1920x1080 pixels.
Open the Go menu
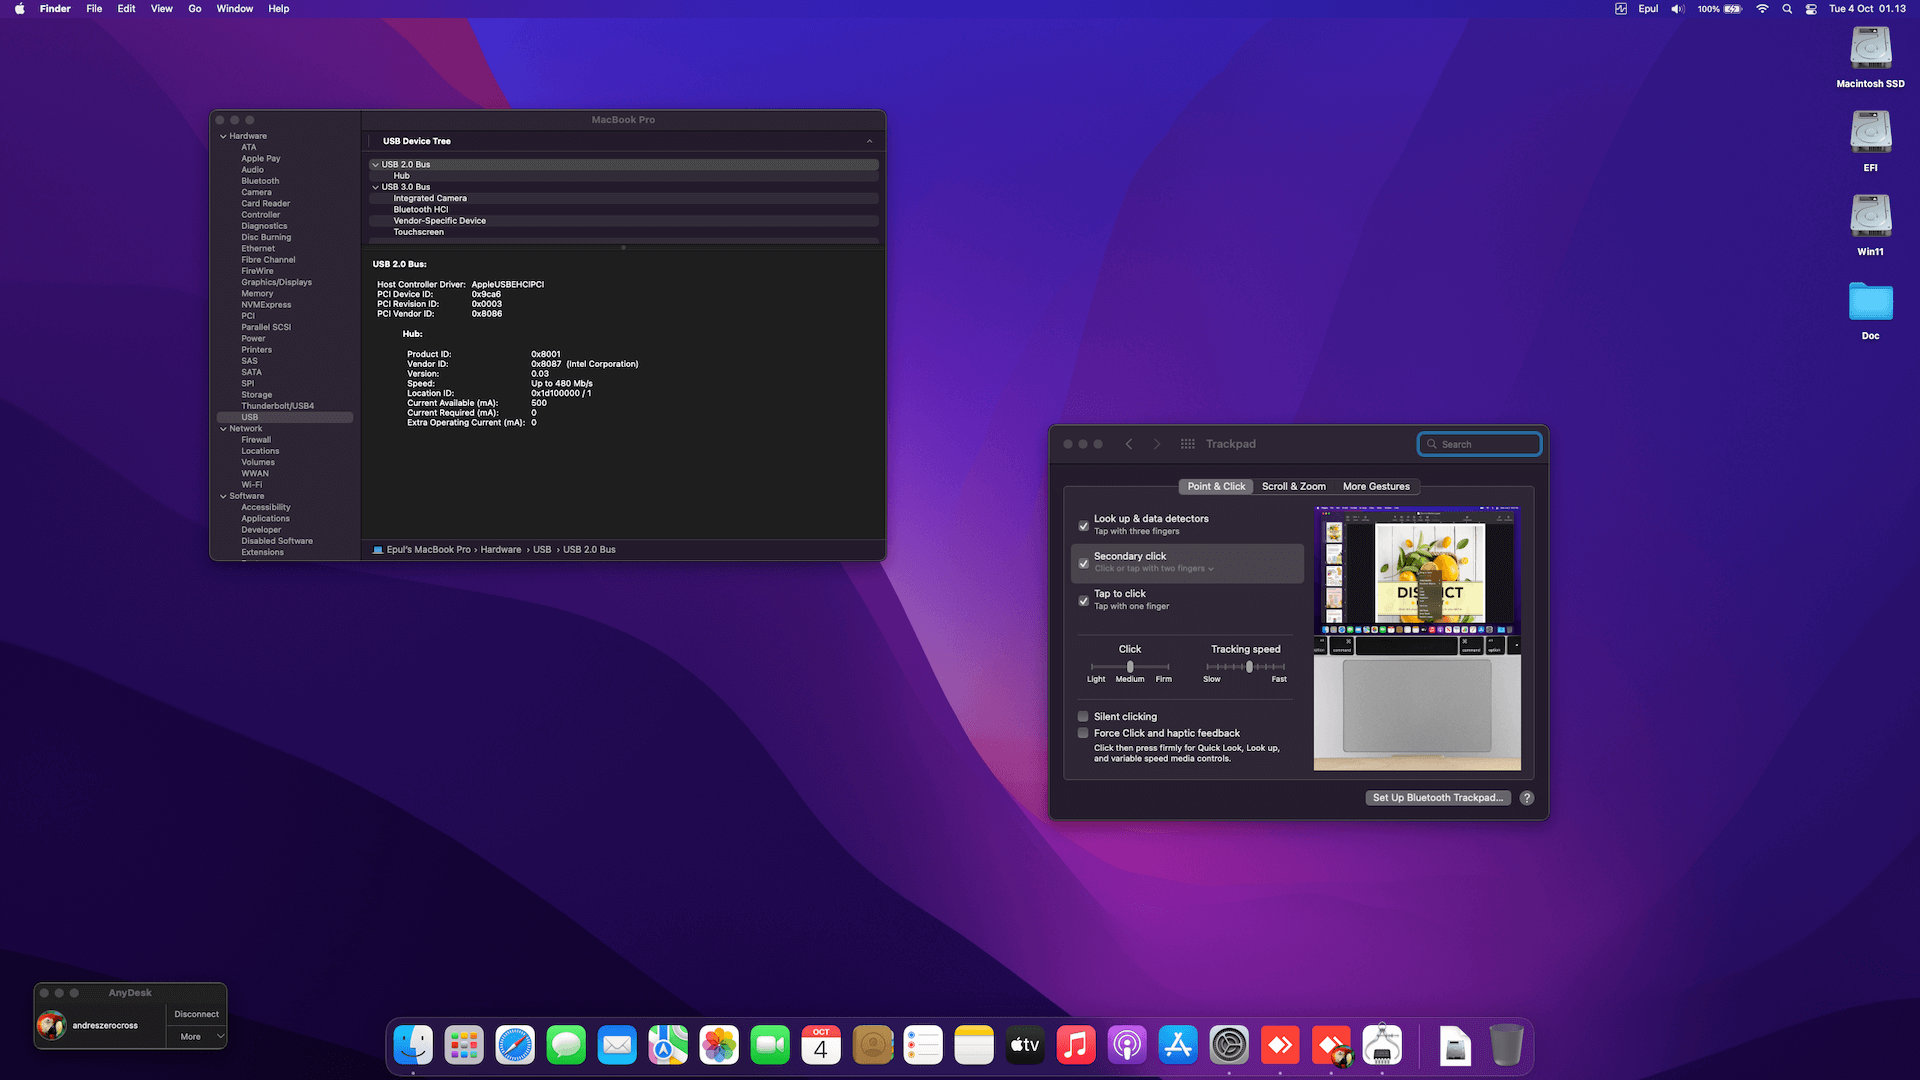pos(195,9)
